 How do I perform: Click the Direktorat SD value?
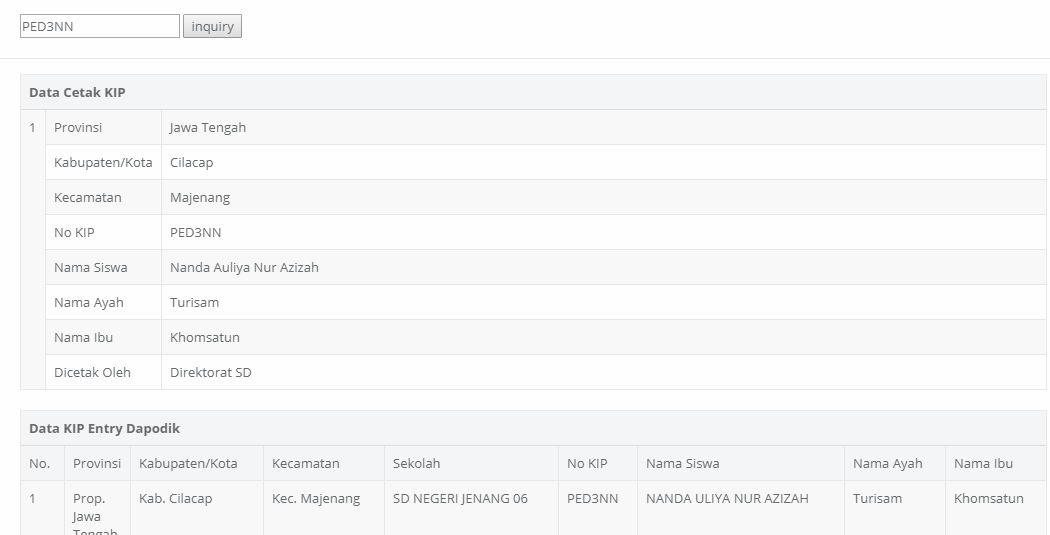(x=211, y=372)
